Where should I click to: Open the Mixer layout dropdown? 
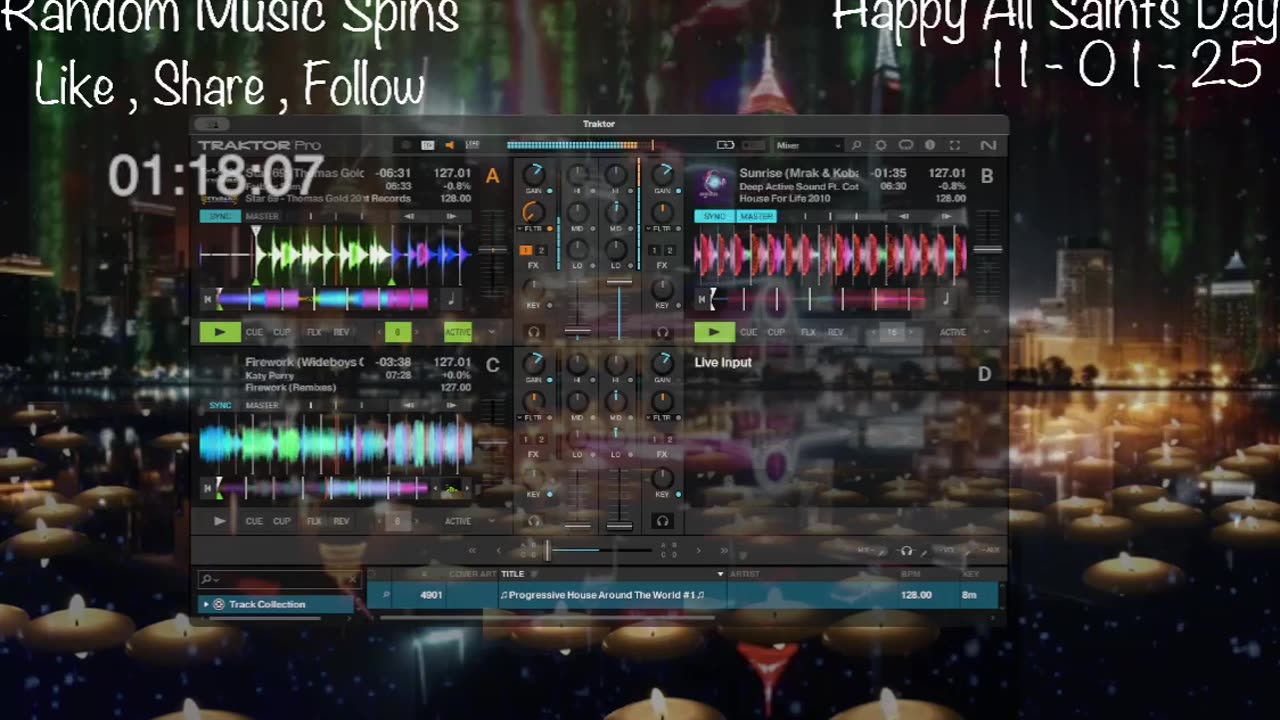coord(808,145)
